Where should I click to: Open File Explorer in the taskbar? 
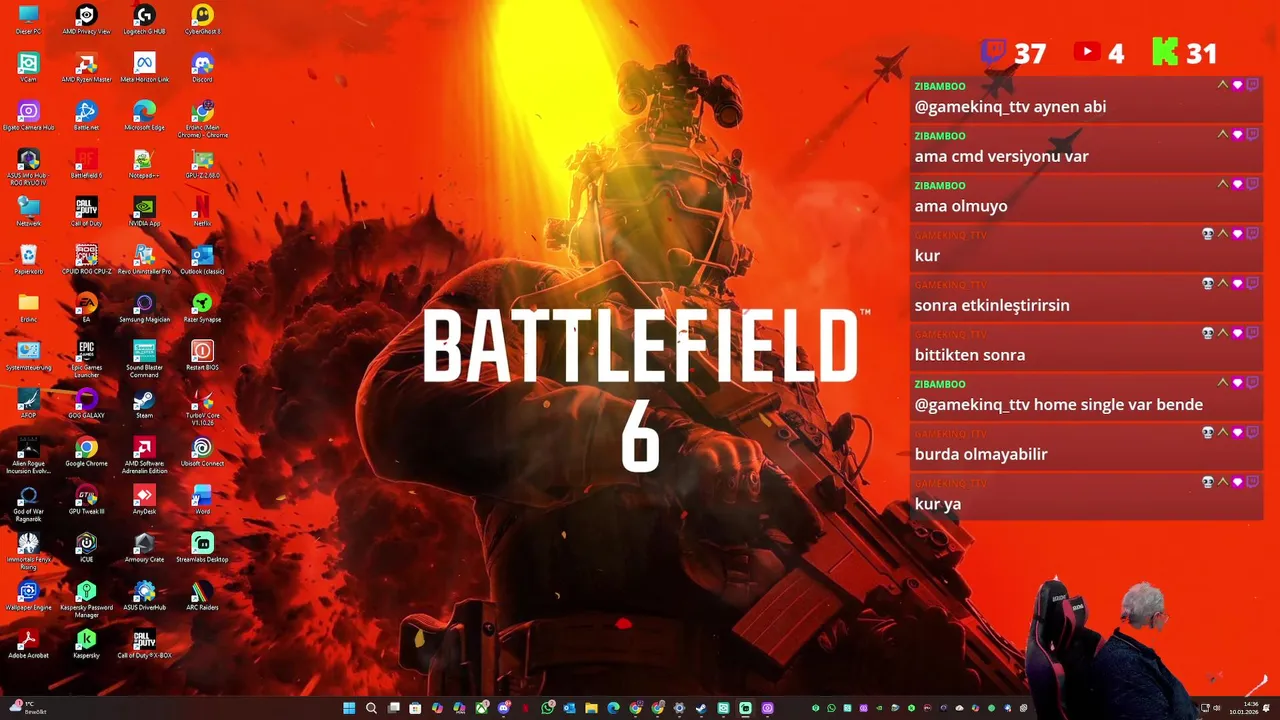click(591, 708)
